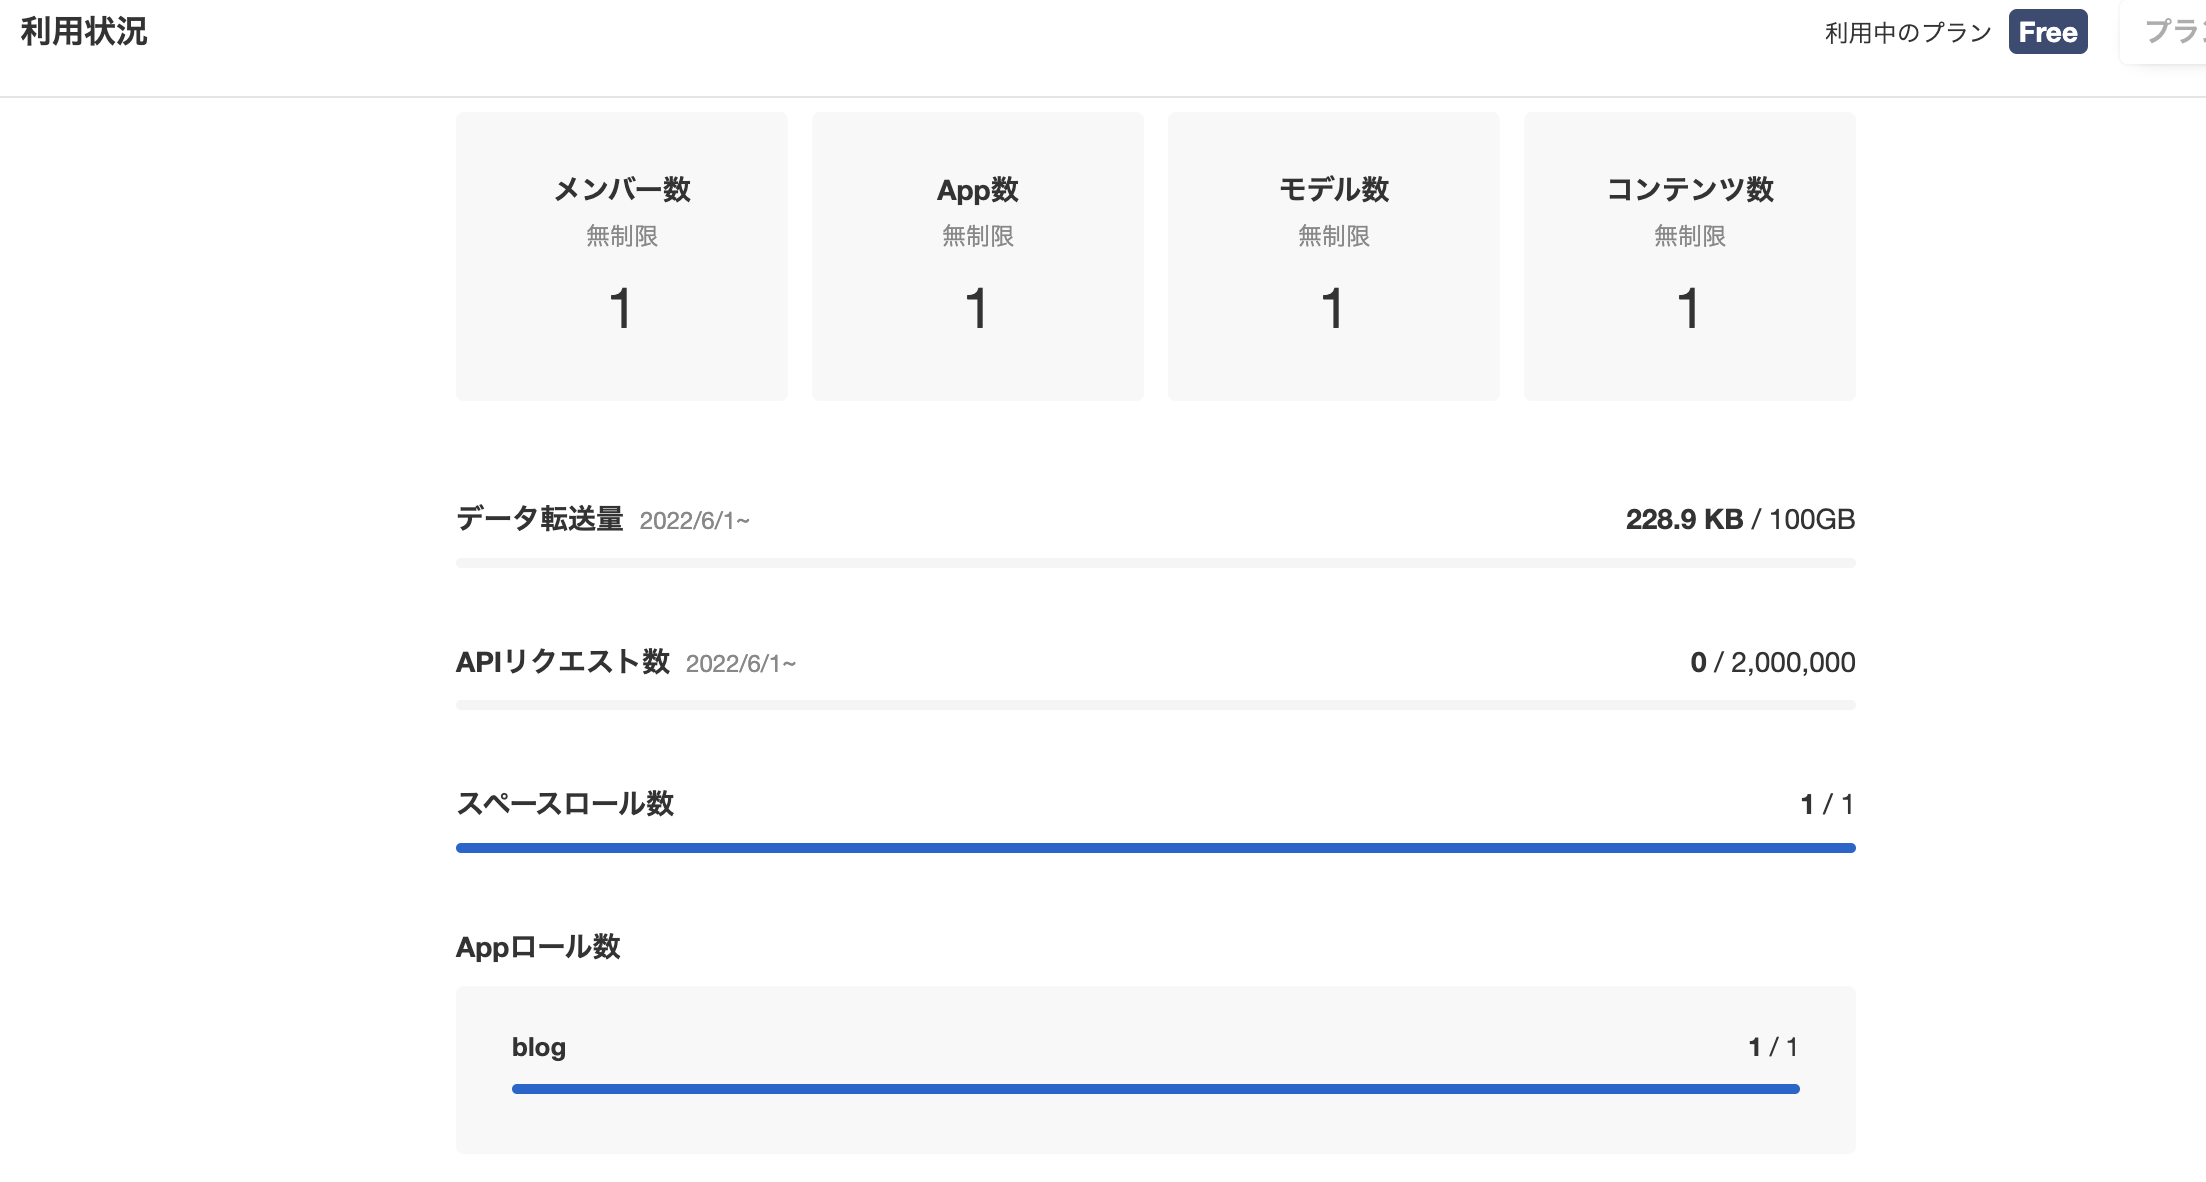Click the APIリクエスト数 progress bar
2206x1182 pixels.
point(1155,705)
